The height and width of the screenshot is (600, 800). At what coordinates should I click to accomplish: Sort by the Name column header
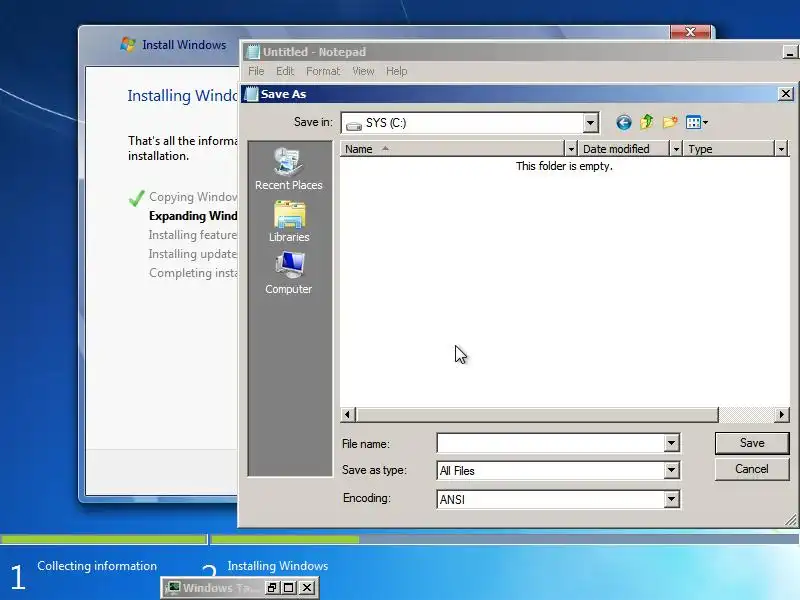tap(453, 149)
